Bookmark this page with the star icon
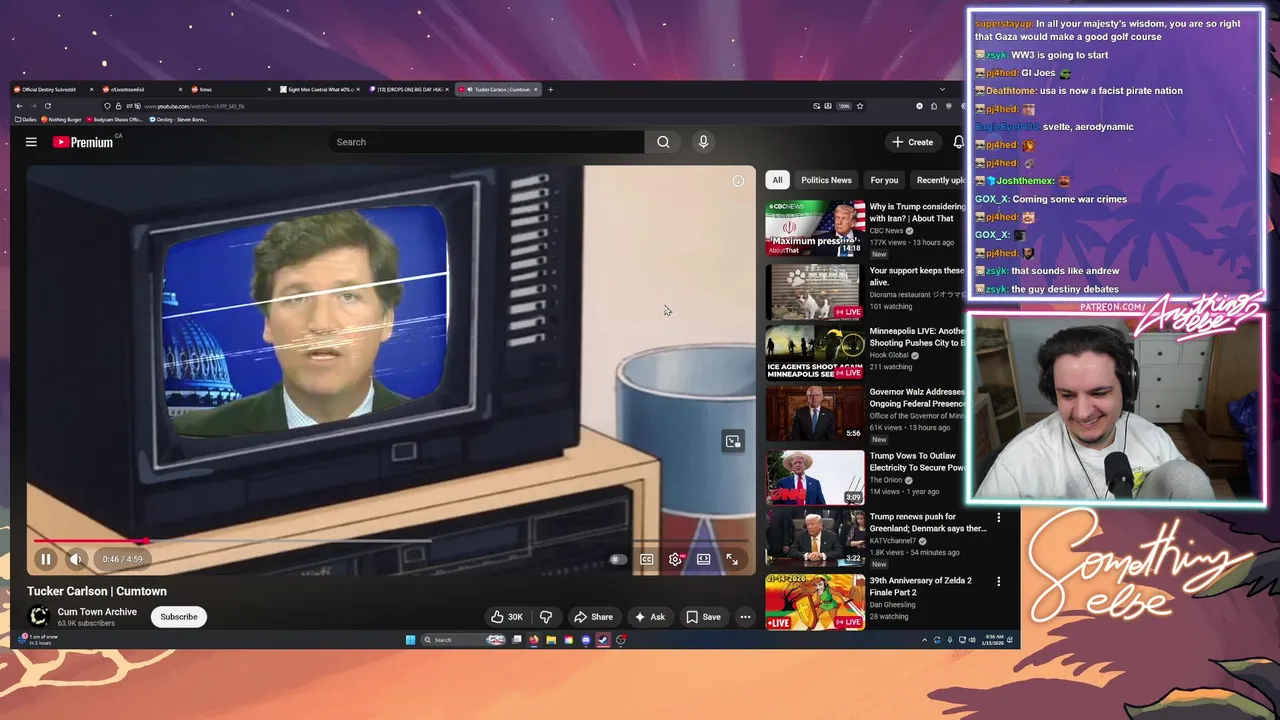The height and width of the screenshot is (720, 1280). click(x=859, y=106)
